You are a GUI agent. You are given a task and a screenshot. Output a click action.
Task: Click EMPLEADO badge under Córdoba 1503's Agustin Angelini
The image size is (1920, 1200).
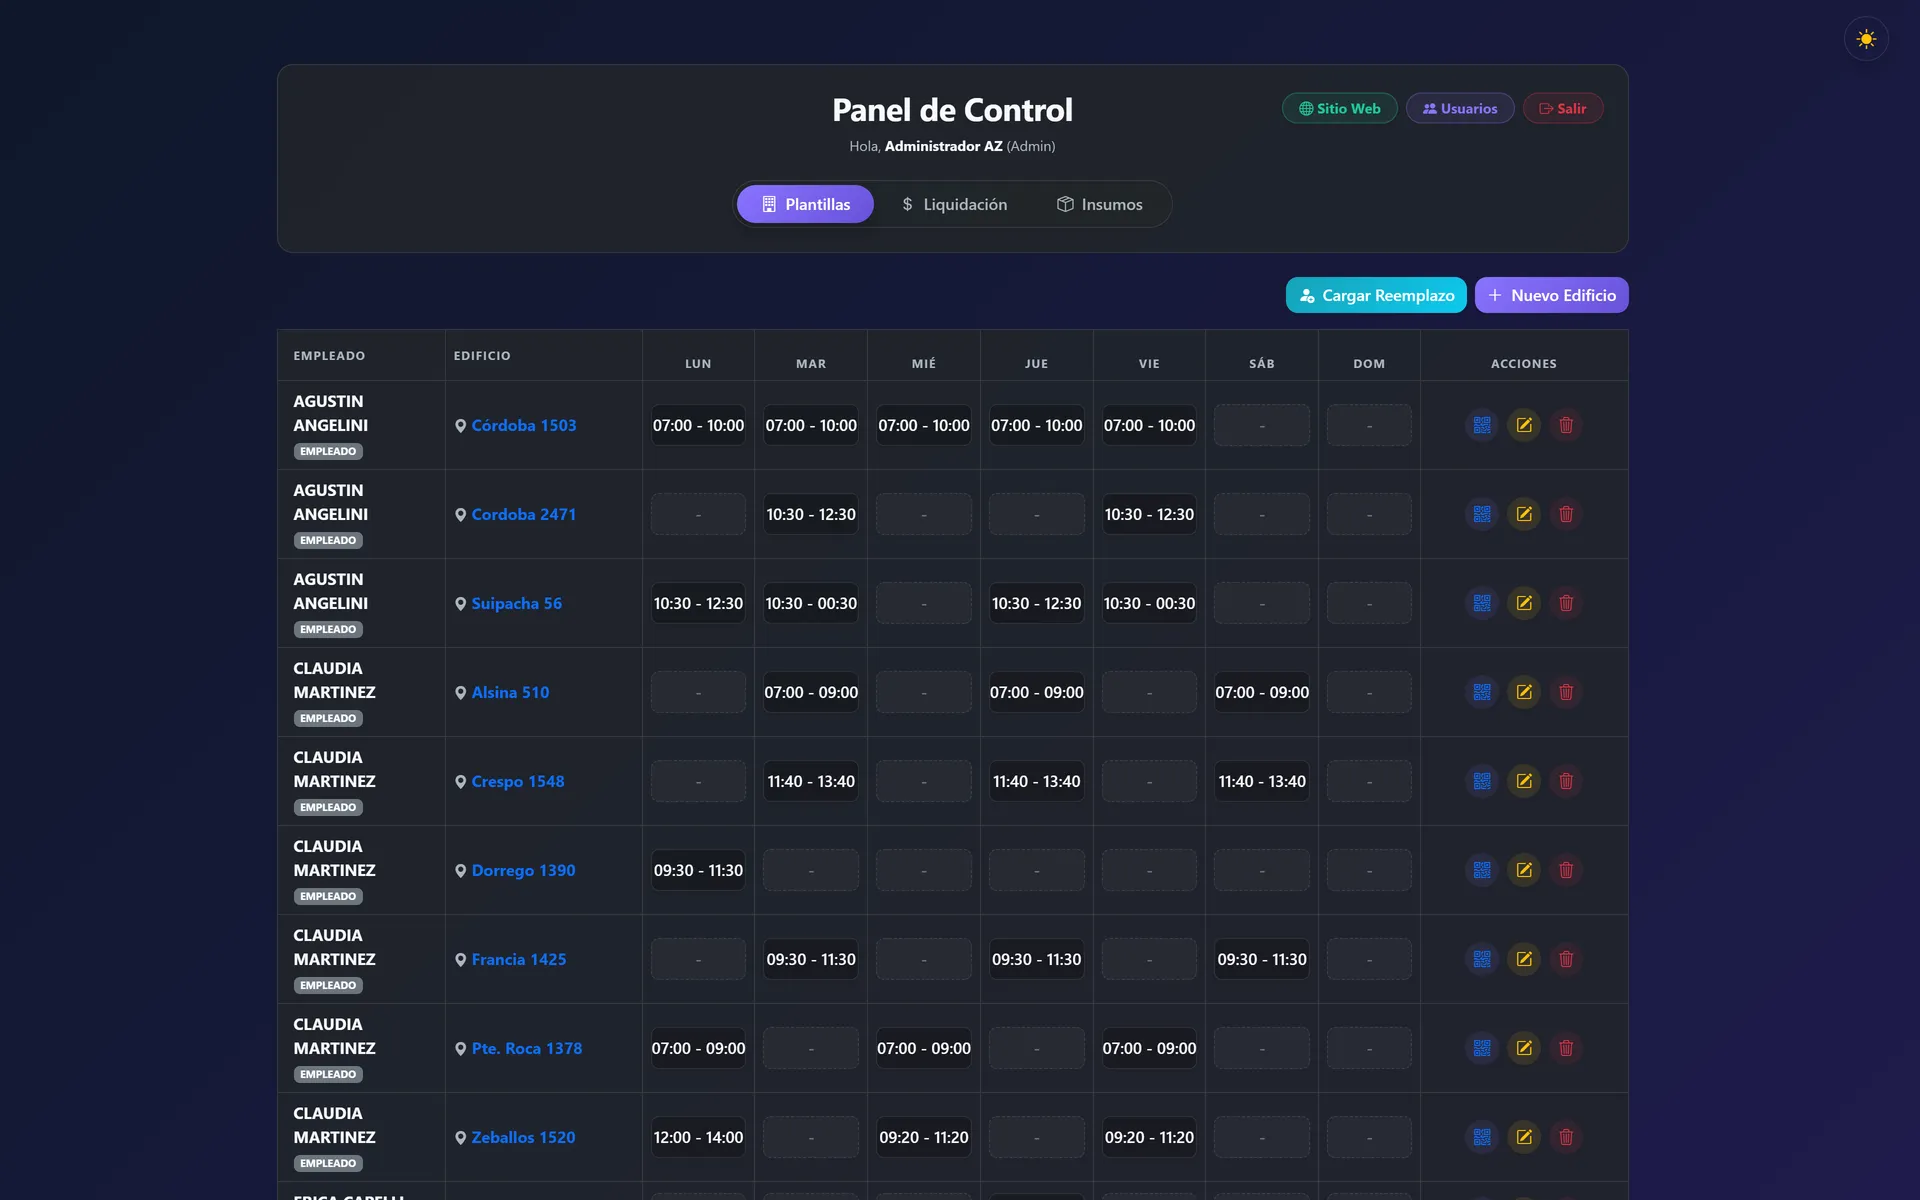point(328,451)
